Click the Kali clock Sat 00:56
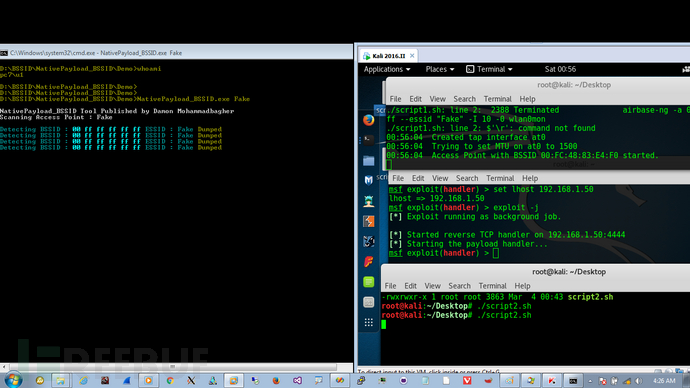The image size is (690, 388). [x=560, y=69]
